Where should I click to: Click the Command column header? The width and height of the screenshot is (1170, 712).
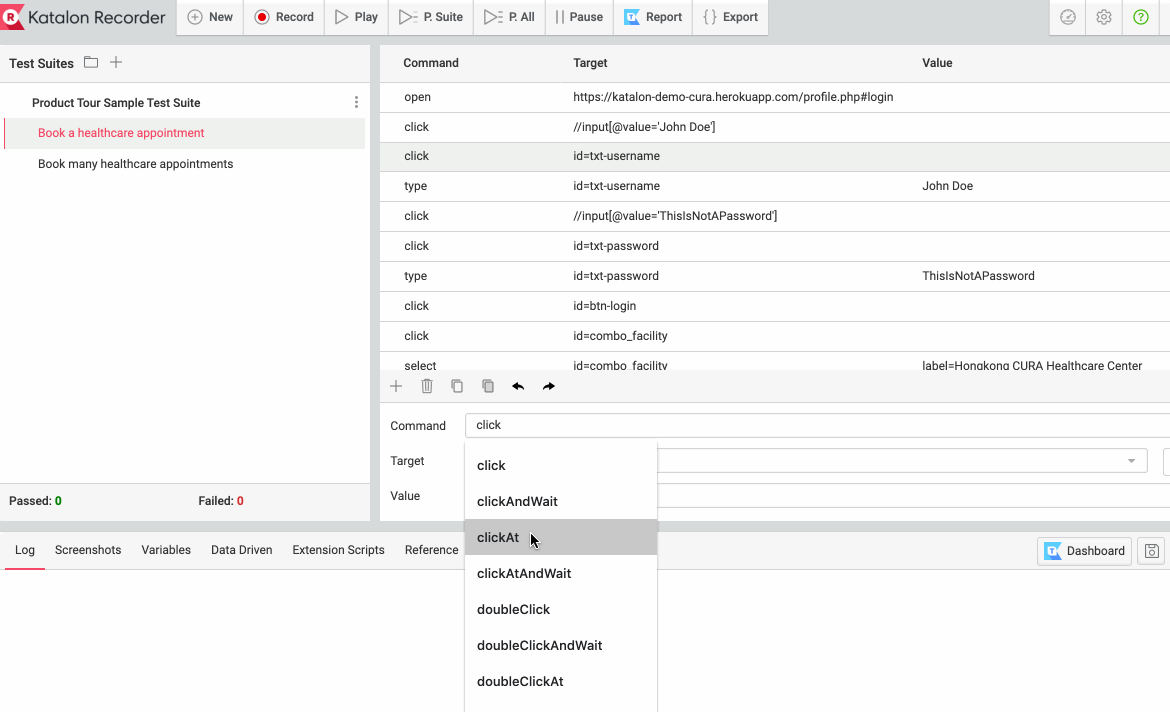(x=431, y=63)
